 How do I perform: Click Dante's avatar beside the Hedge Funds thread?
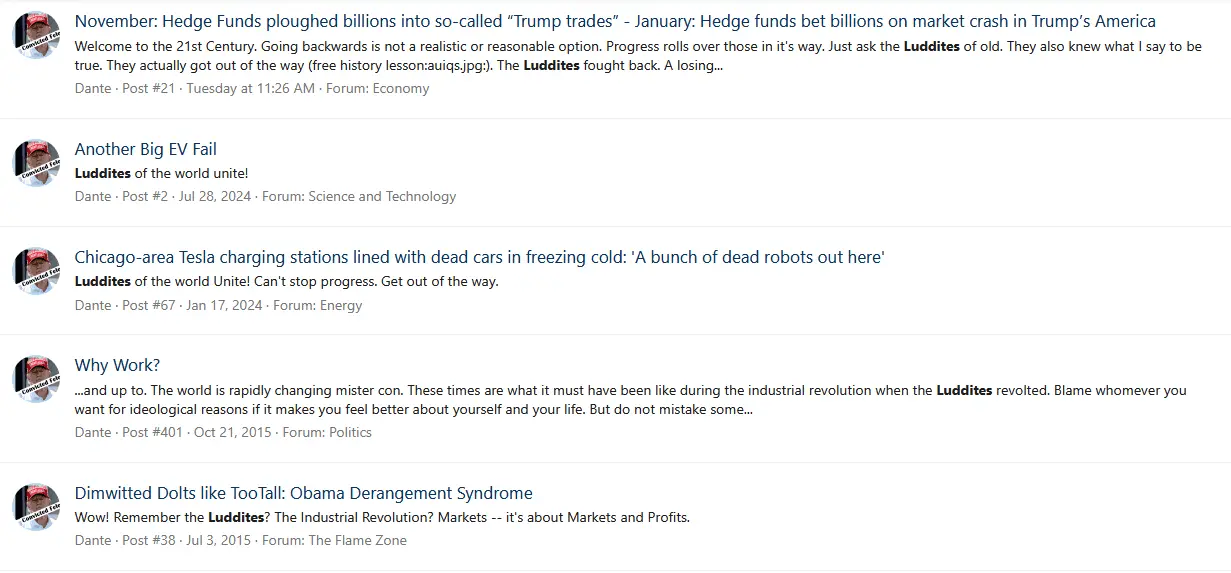click(36, 36)
